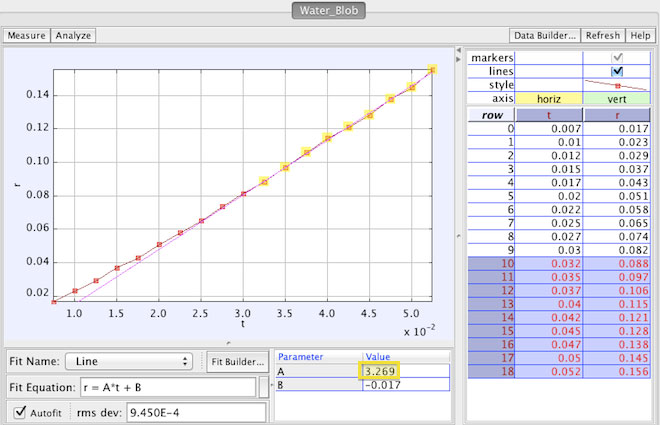Viewport: 660px width, 425px height.
Task: Toggle the markers checkbox for column r
Action: tap(617, 58)
